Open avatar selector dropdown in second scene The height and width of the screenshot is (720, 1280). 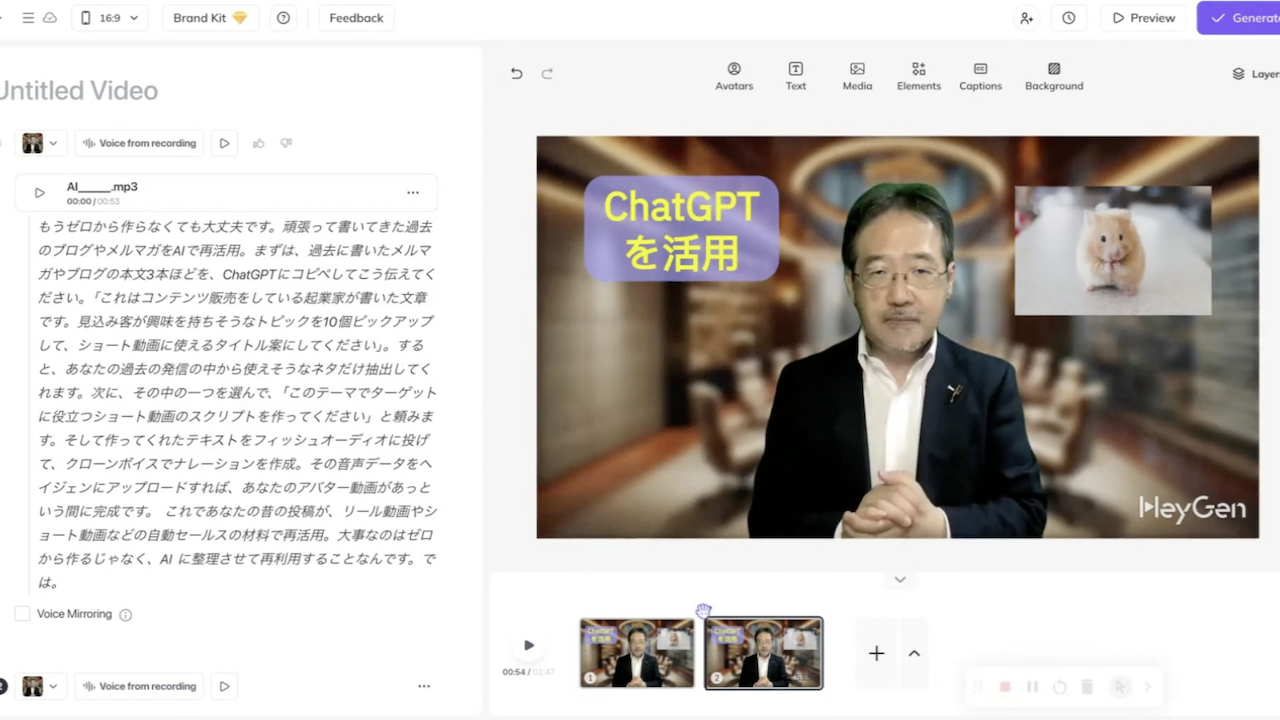[x=40, y=686]
